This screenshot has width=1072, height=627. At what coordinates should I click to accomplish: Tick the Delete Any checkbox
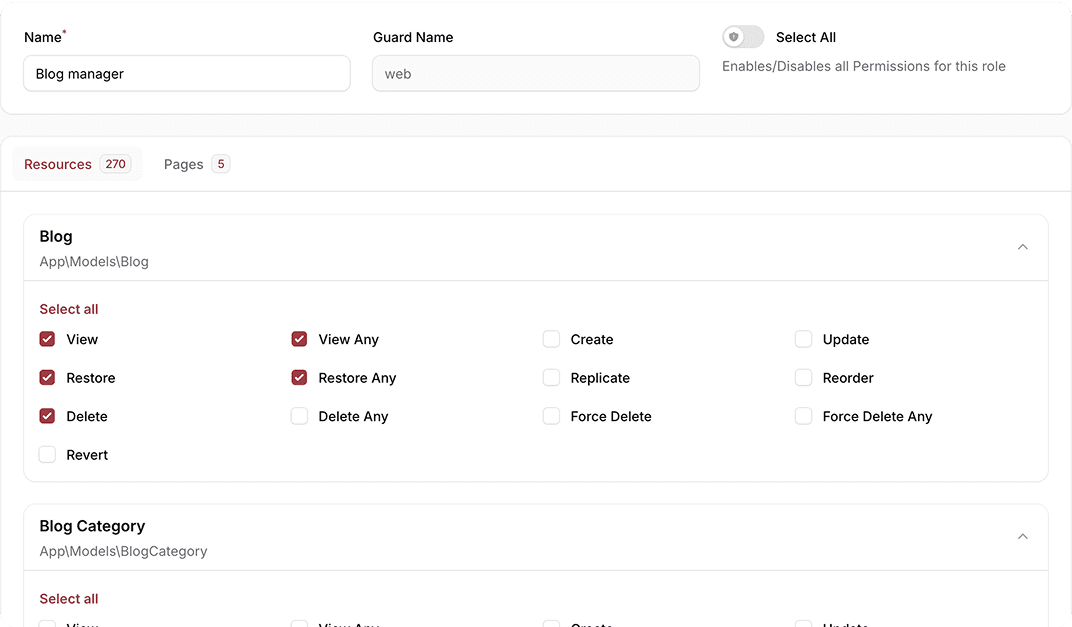click(x=299, y=416)
